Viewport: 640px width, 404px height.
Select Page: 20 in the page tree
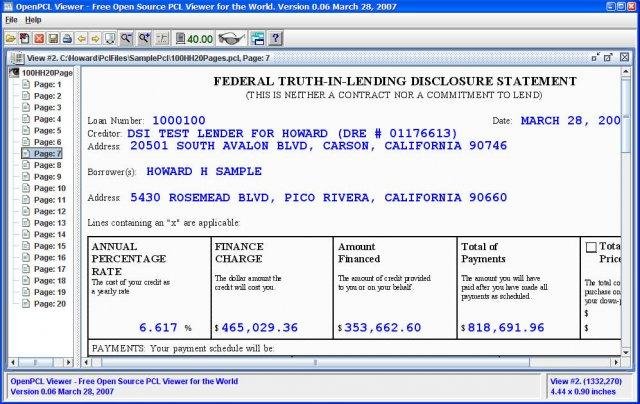[50, 304]
